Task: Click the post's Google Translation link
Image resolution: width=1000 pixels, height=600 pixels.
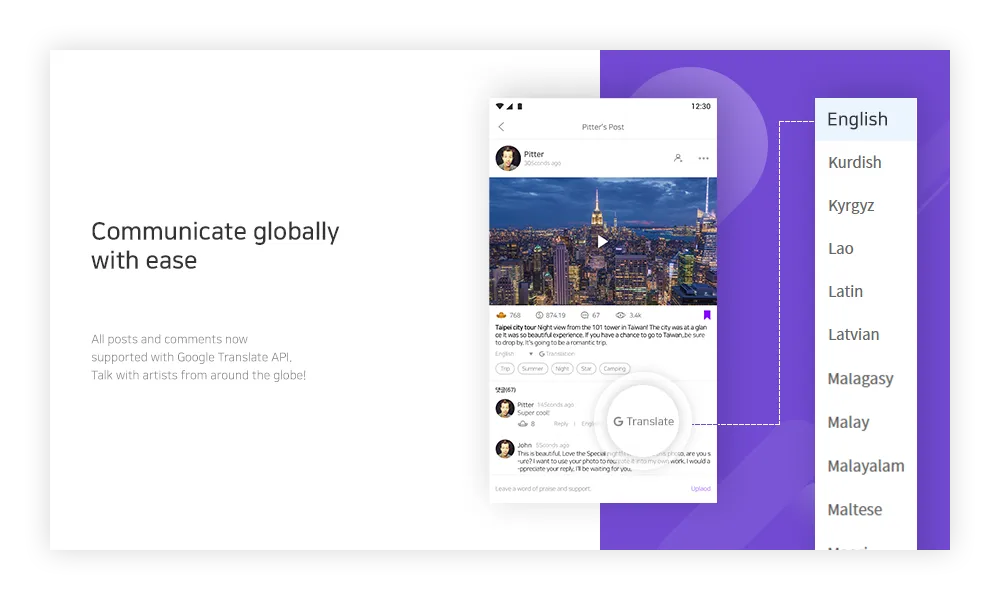Action: click(557, 354)
